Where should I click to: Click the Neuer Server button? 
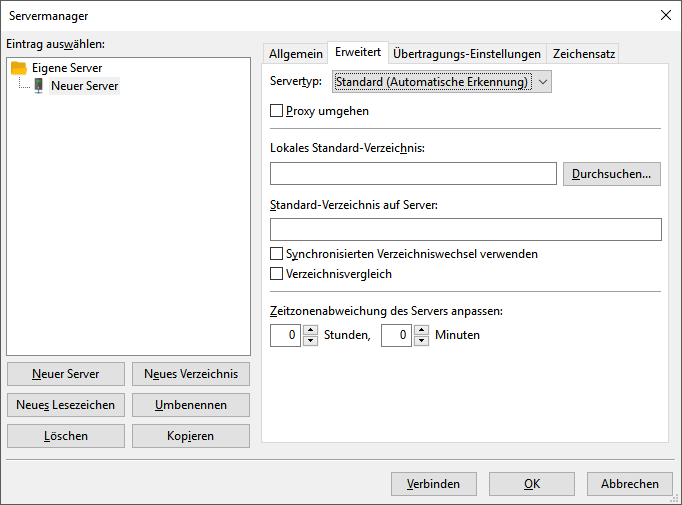[66, 374]
